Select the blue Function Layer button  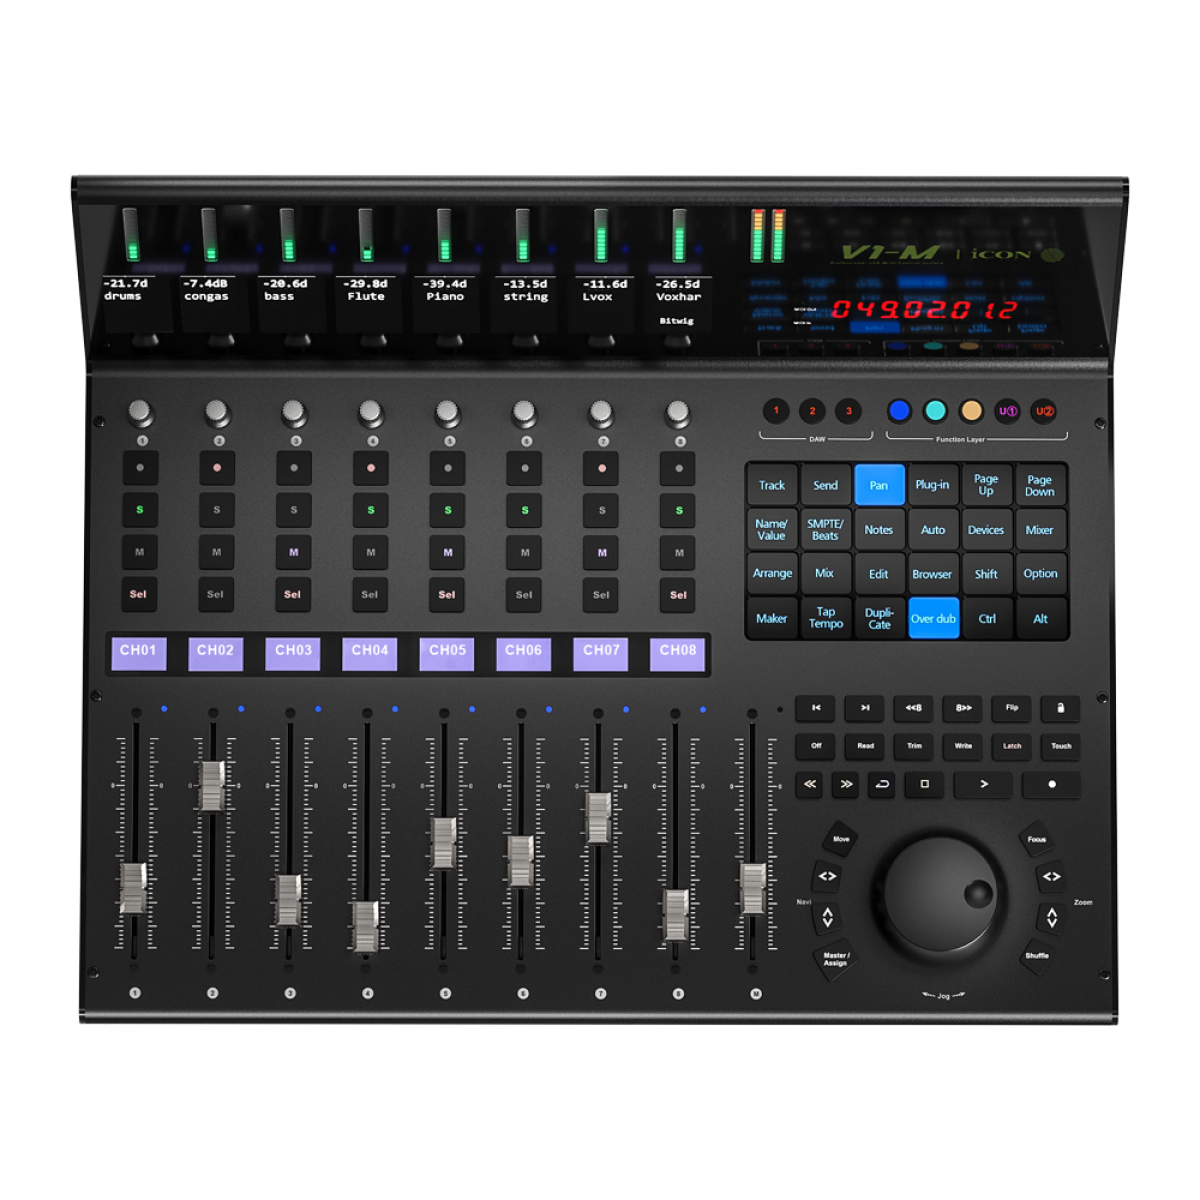pos(899,410)
